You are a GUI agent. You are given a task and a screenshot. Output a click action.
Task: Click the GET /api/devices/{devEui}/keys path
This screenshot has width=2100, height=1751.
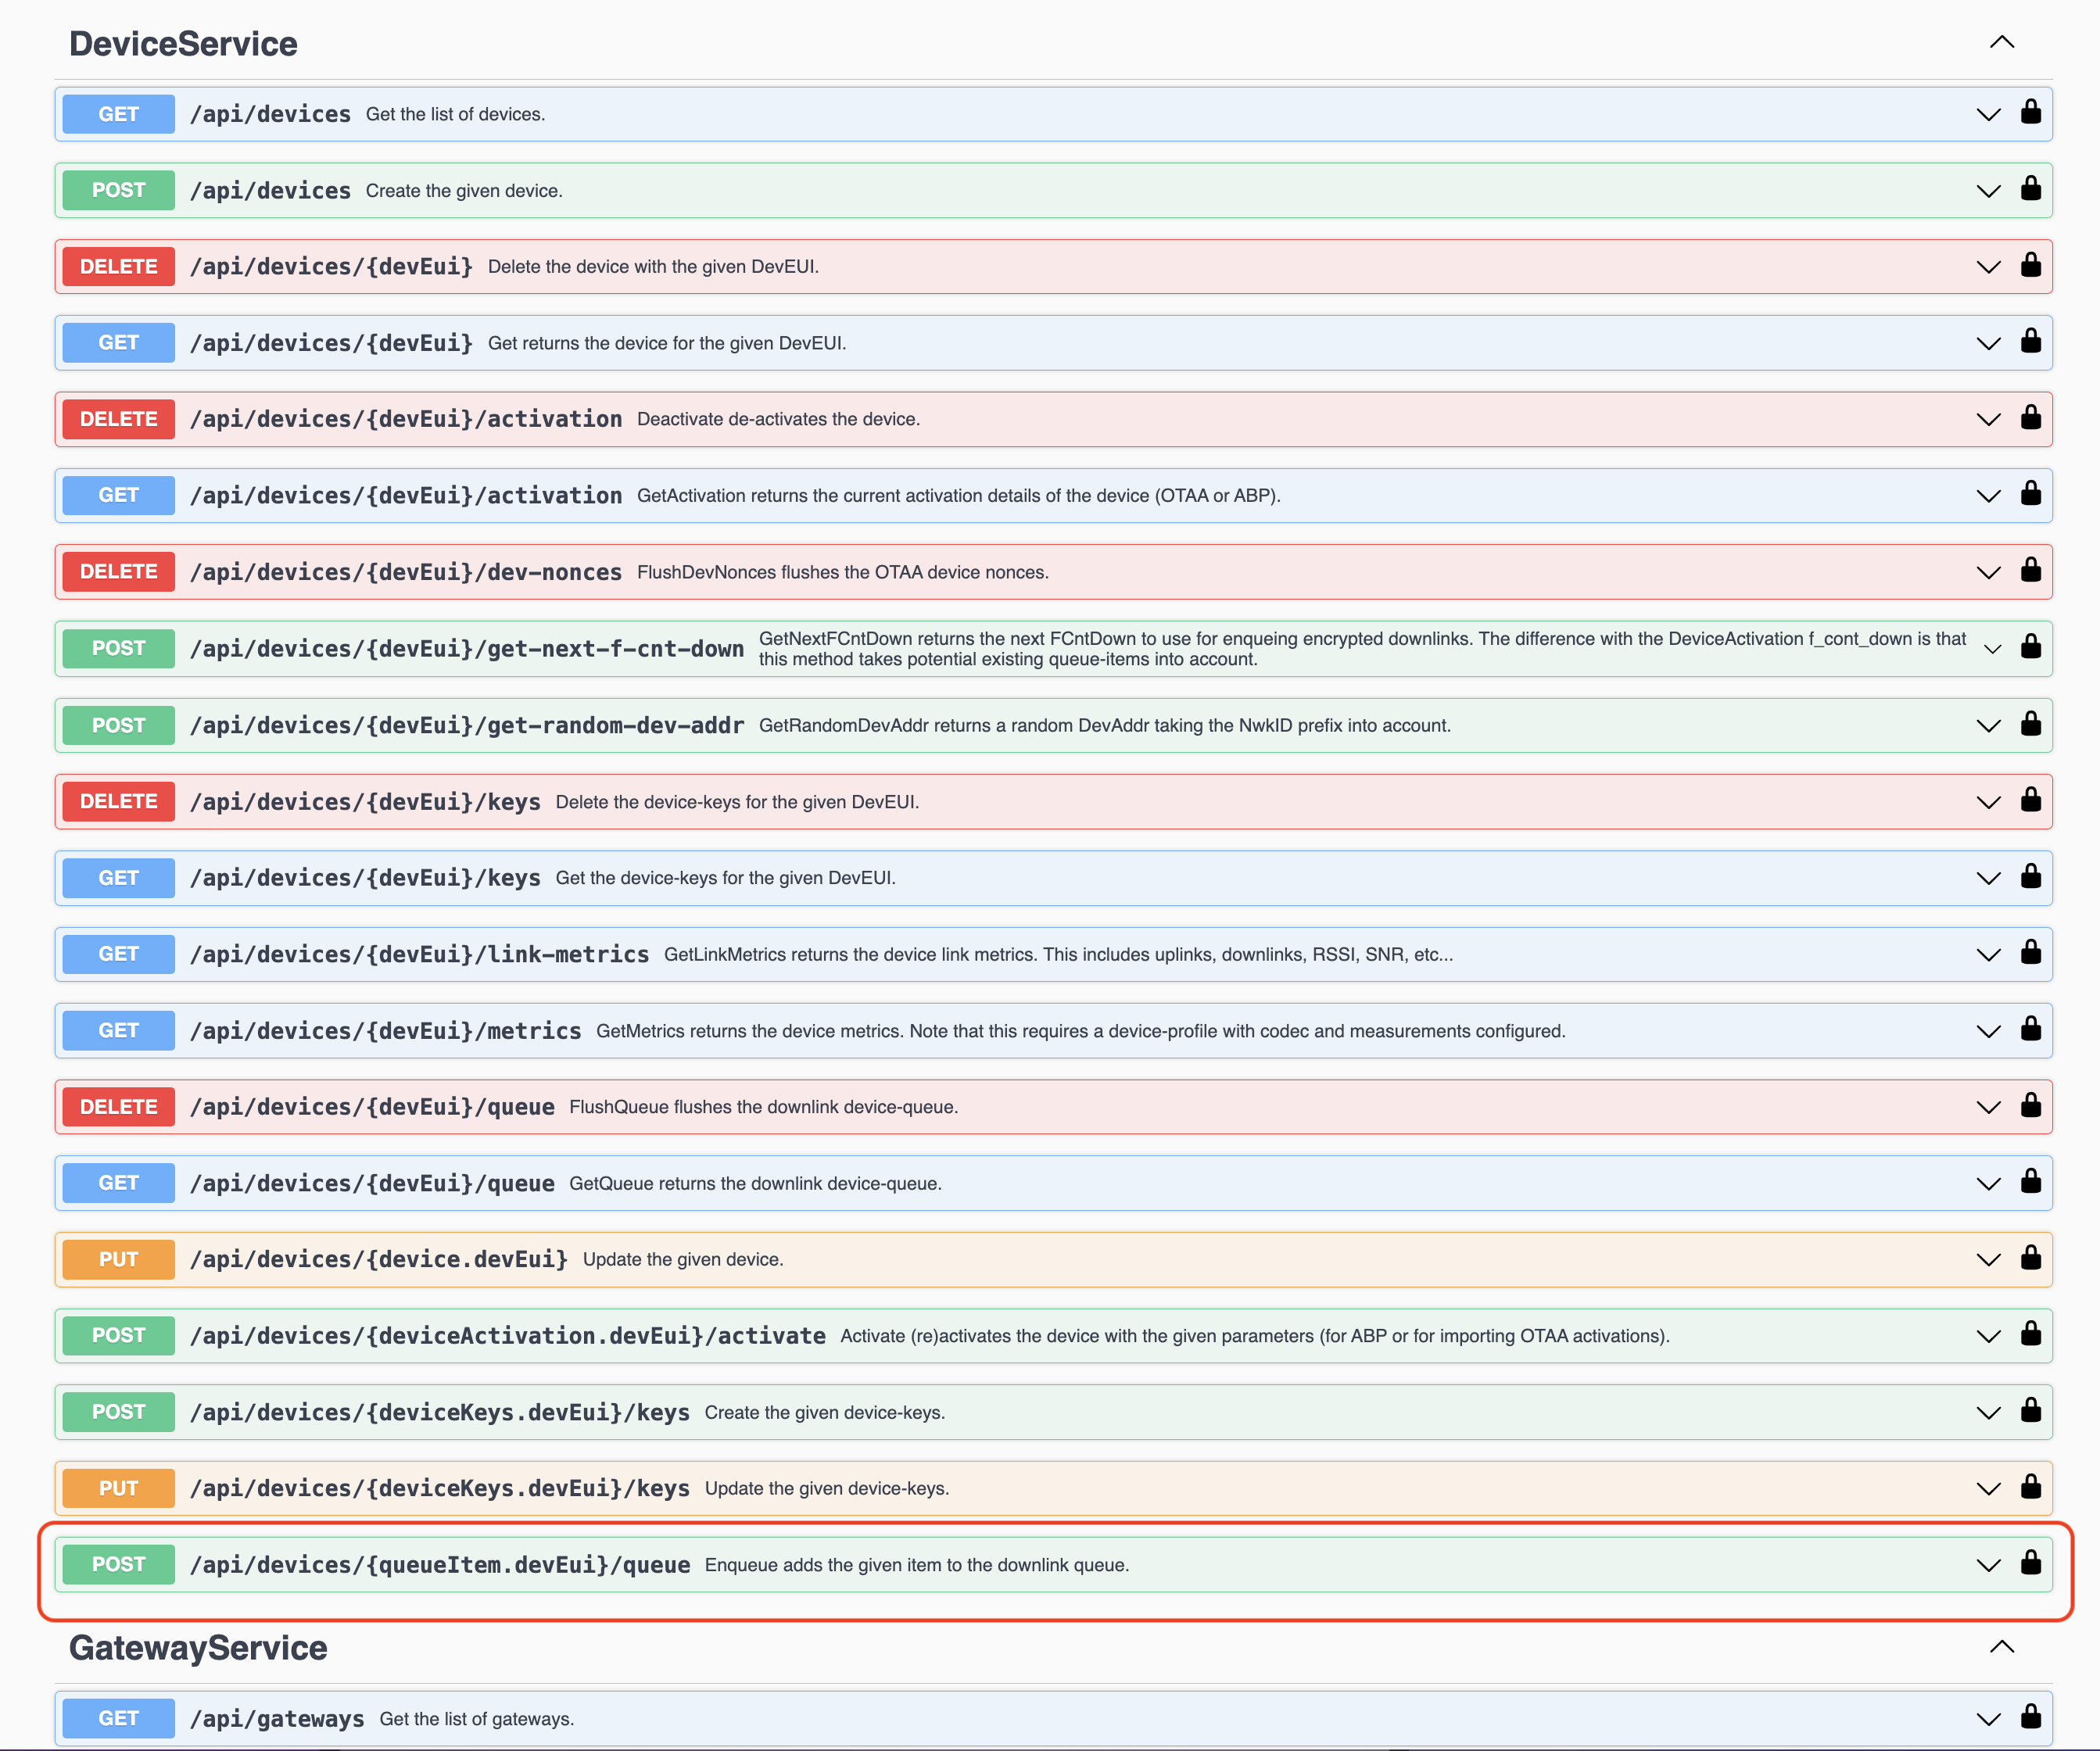[x=365, y=878]
